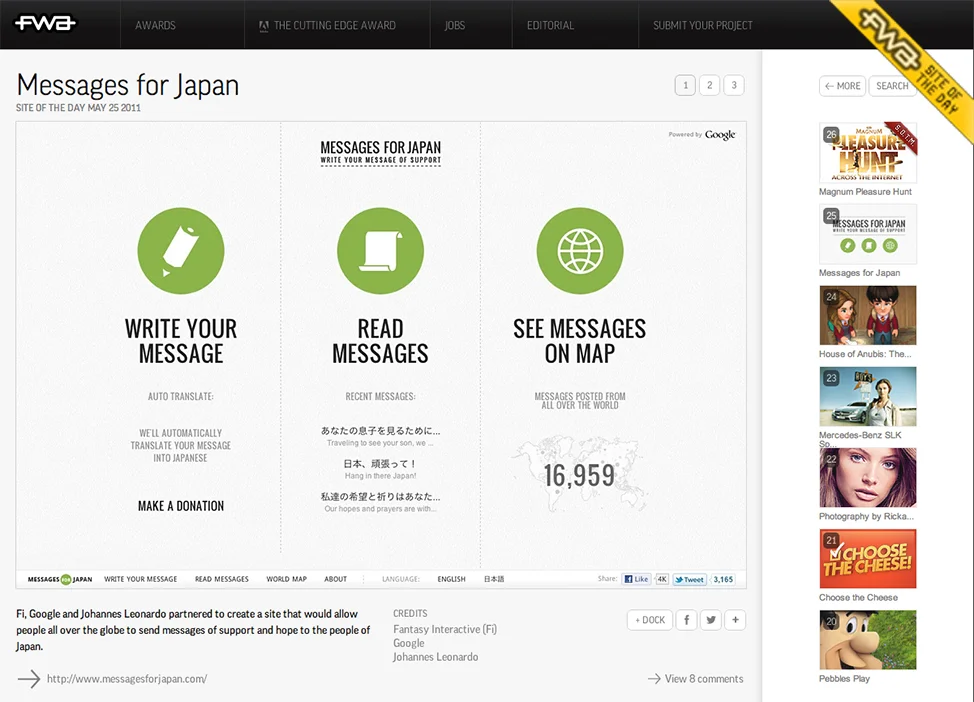Click Write Your Message in bottom nav
Viewport: 974px width, 702px height.
tap(140, 579)
